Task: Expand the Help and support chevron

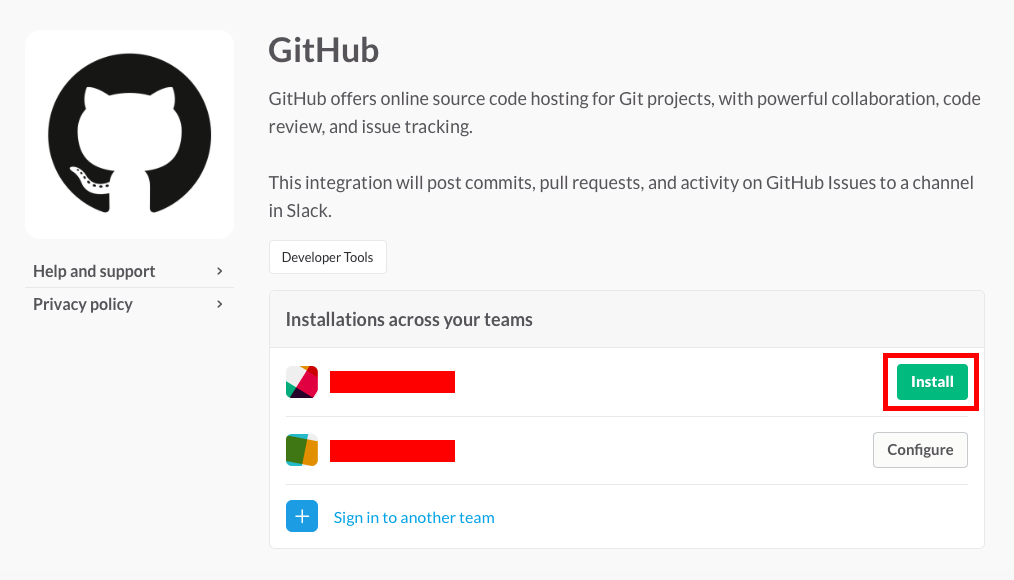Action: coord(220,271)
